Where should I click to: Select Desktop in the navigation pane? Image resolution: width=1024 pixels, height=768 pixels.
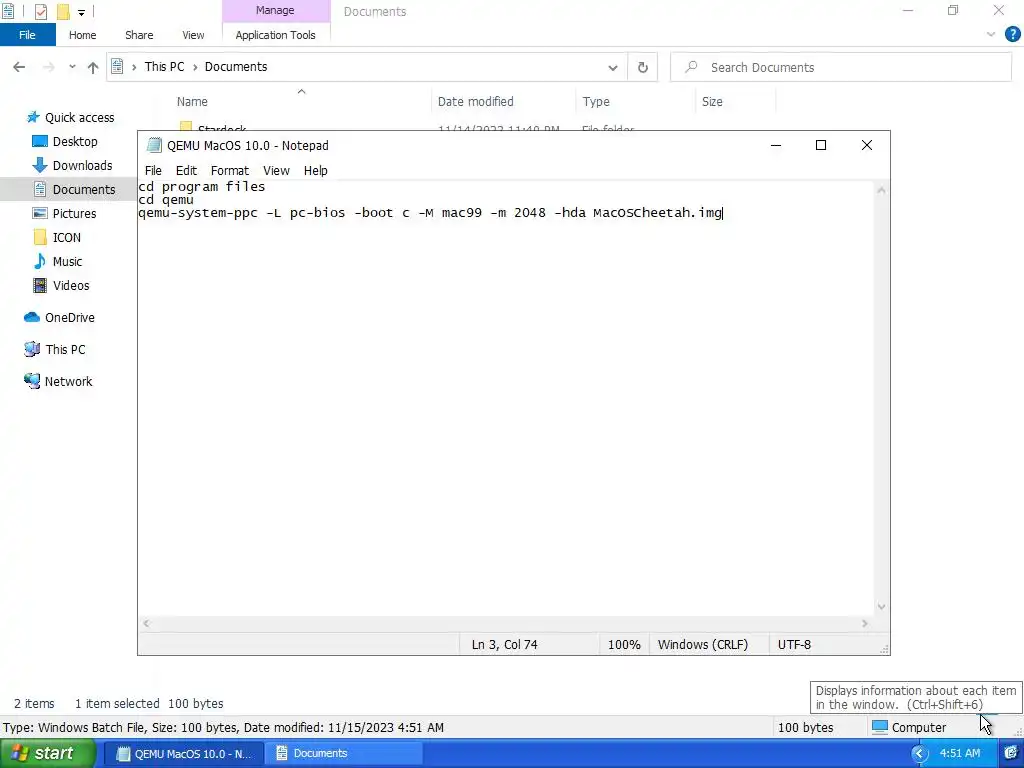tap(75, 141)
